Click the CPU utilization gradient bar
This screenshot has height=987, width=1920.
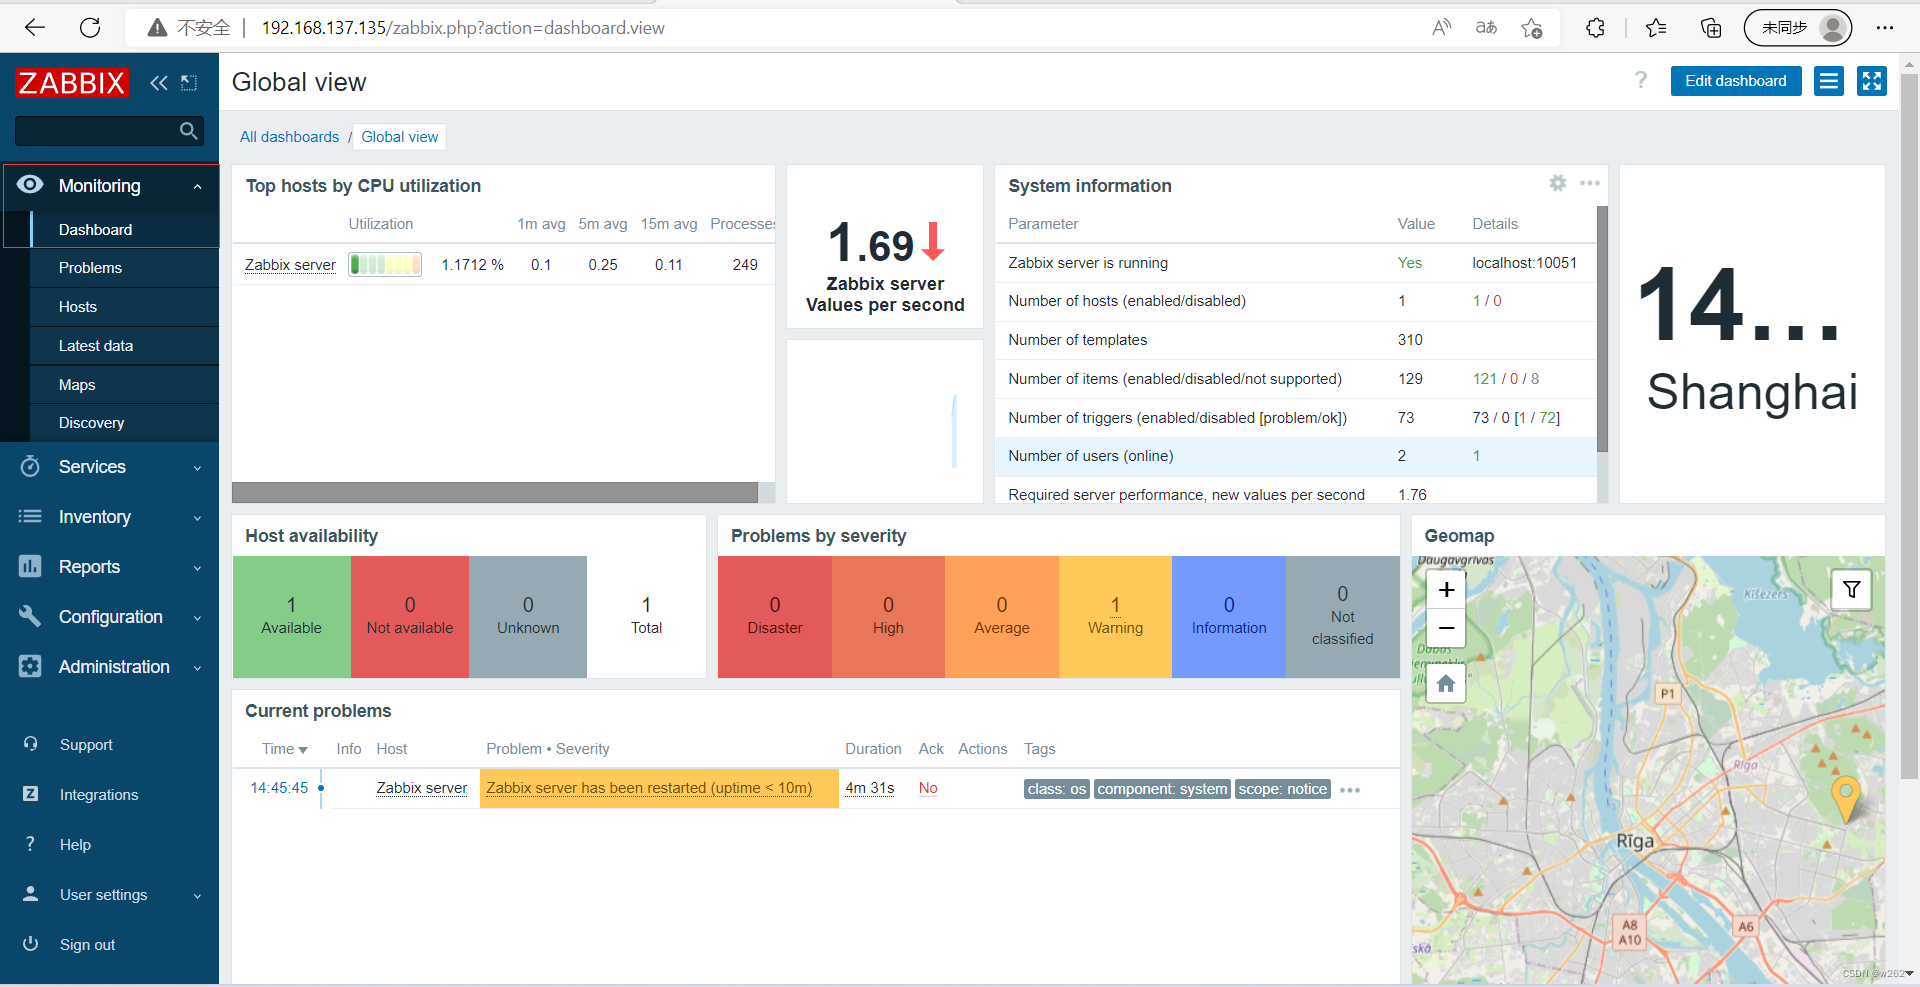(384, 264)
